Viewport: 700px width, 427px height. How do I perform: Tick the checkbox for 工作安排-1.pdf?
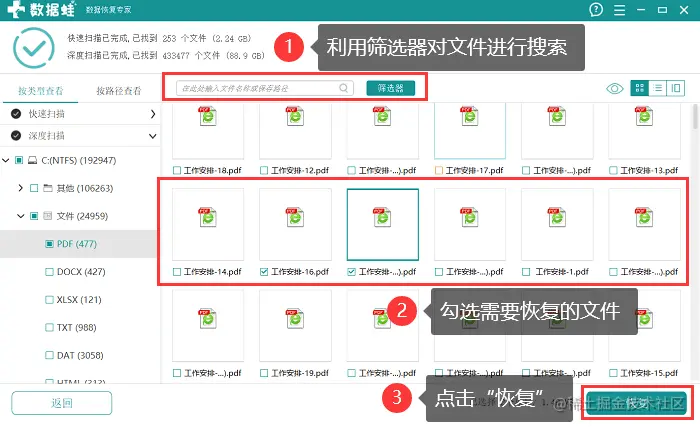pyautogui.click(x=526, y=272)
